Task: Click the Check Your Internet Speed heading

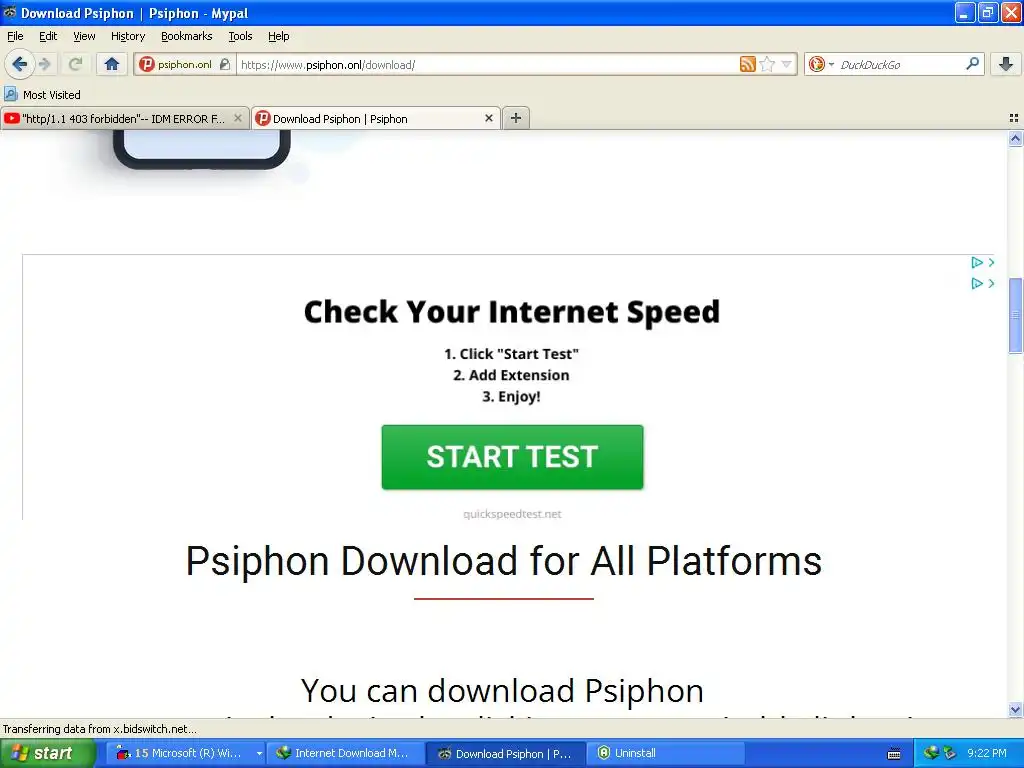Action: click(512, 312)
